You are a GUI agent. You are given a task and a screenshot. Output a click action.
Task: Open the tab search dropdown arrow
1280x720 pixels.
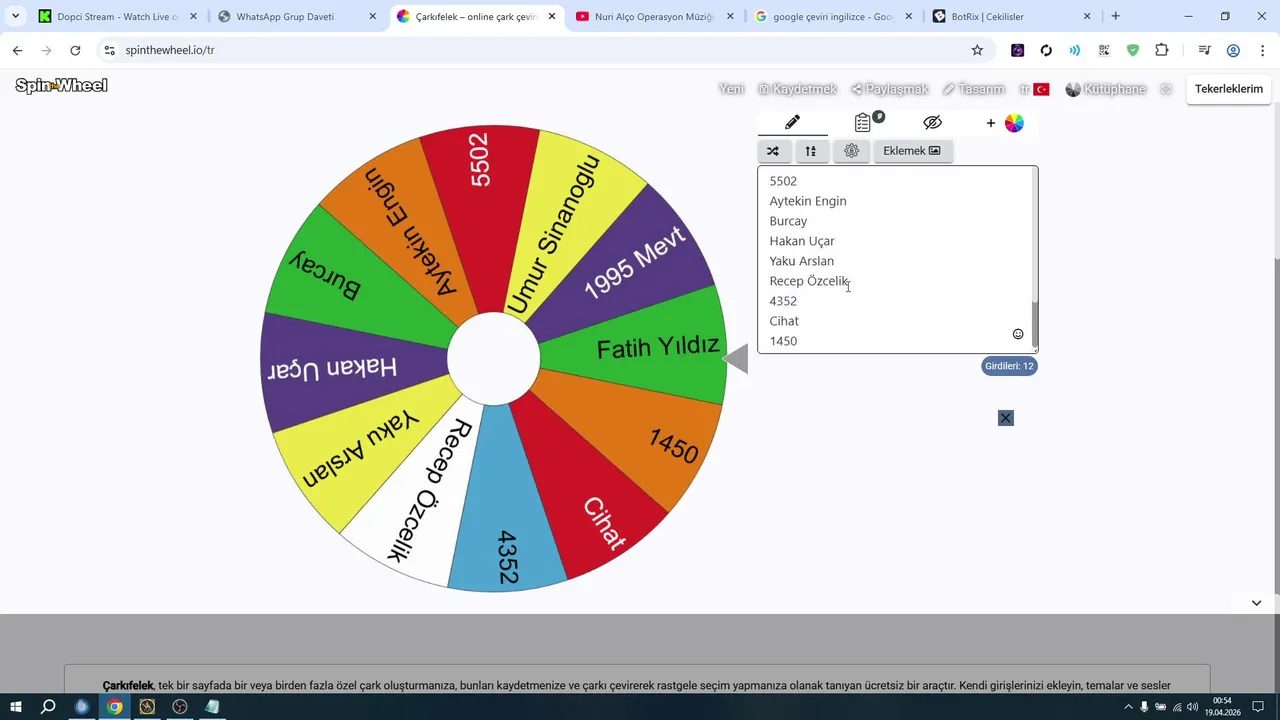click(15, 16)
